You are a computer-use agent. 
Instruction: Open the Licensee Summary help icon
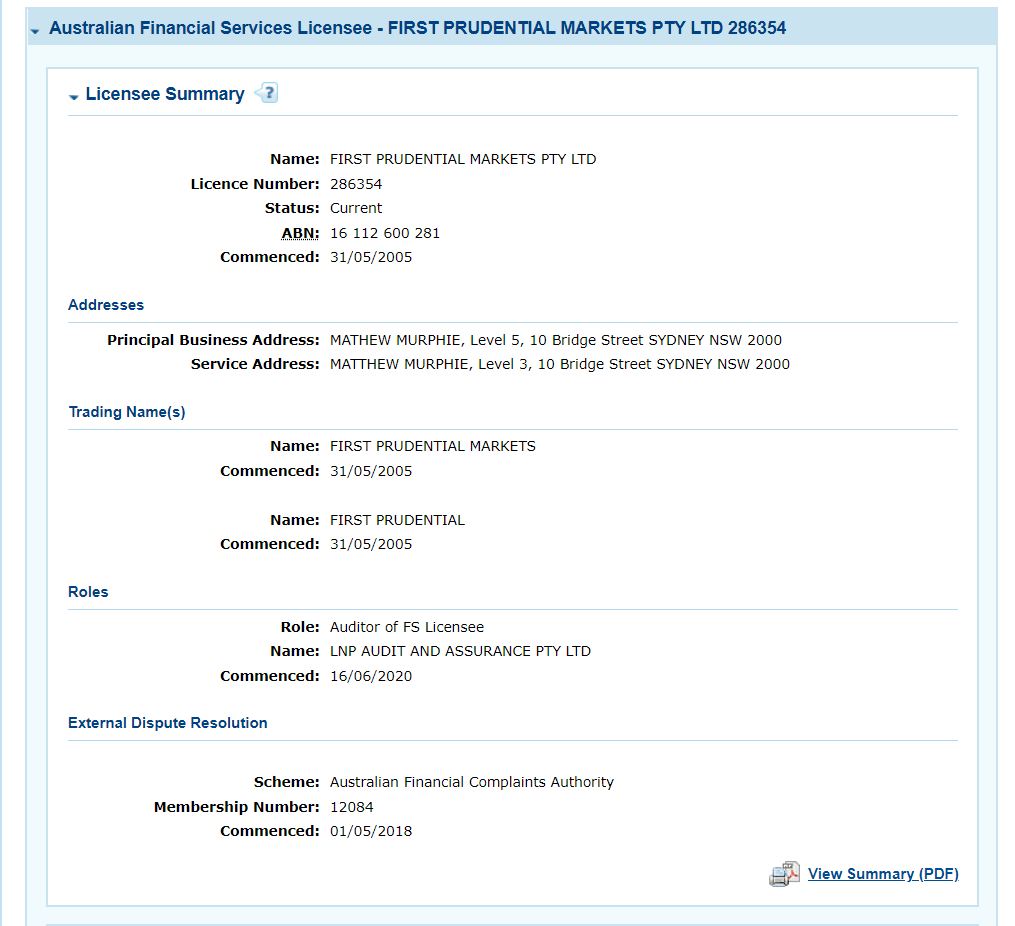[266, 93]
